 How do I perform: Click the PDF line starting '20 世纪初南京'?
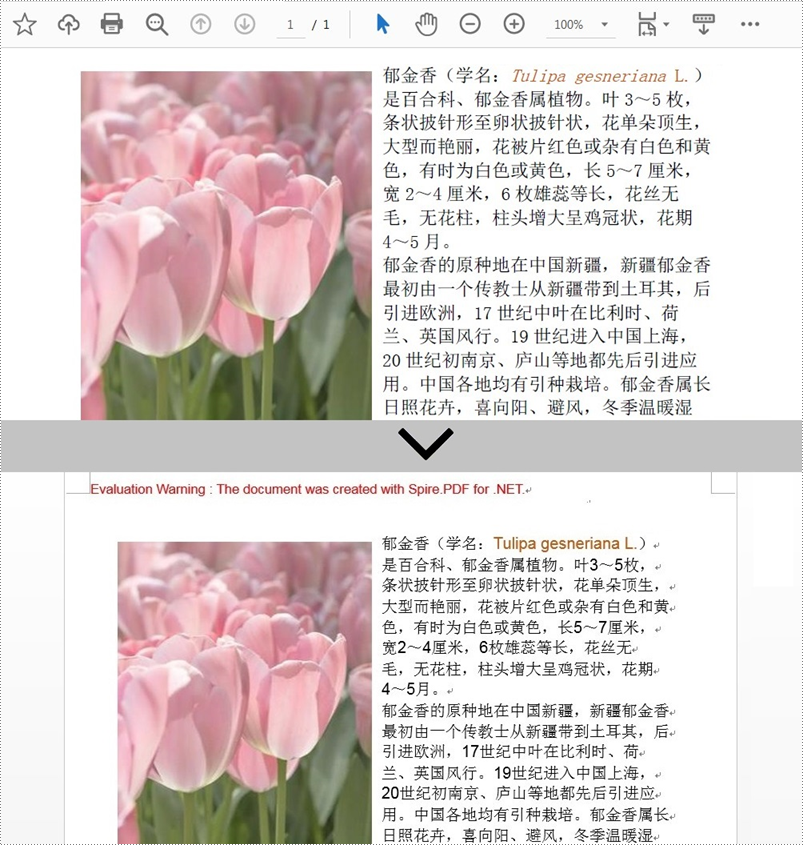click(x=539, y=360)
